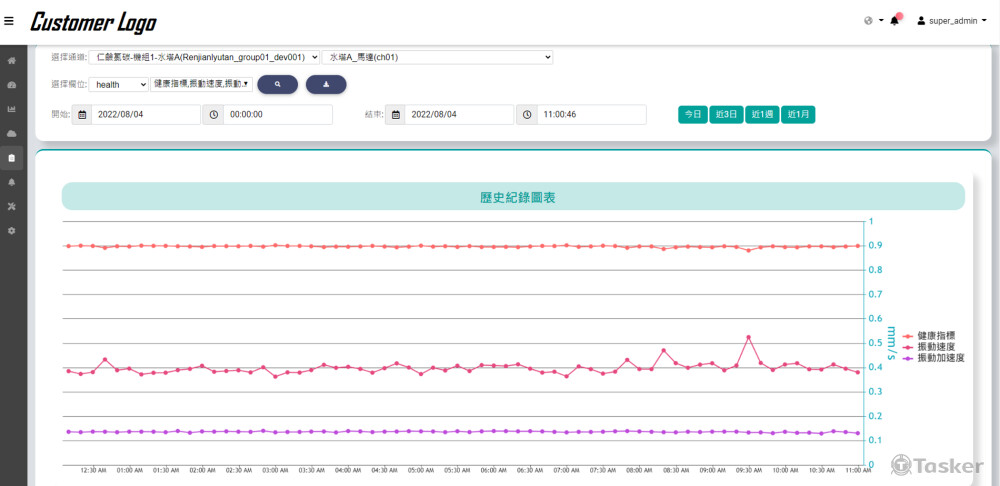Open the hamburger menu
Screen dimensions: 1000x486
[x=9, y=20]
